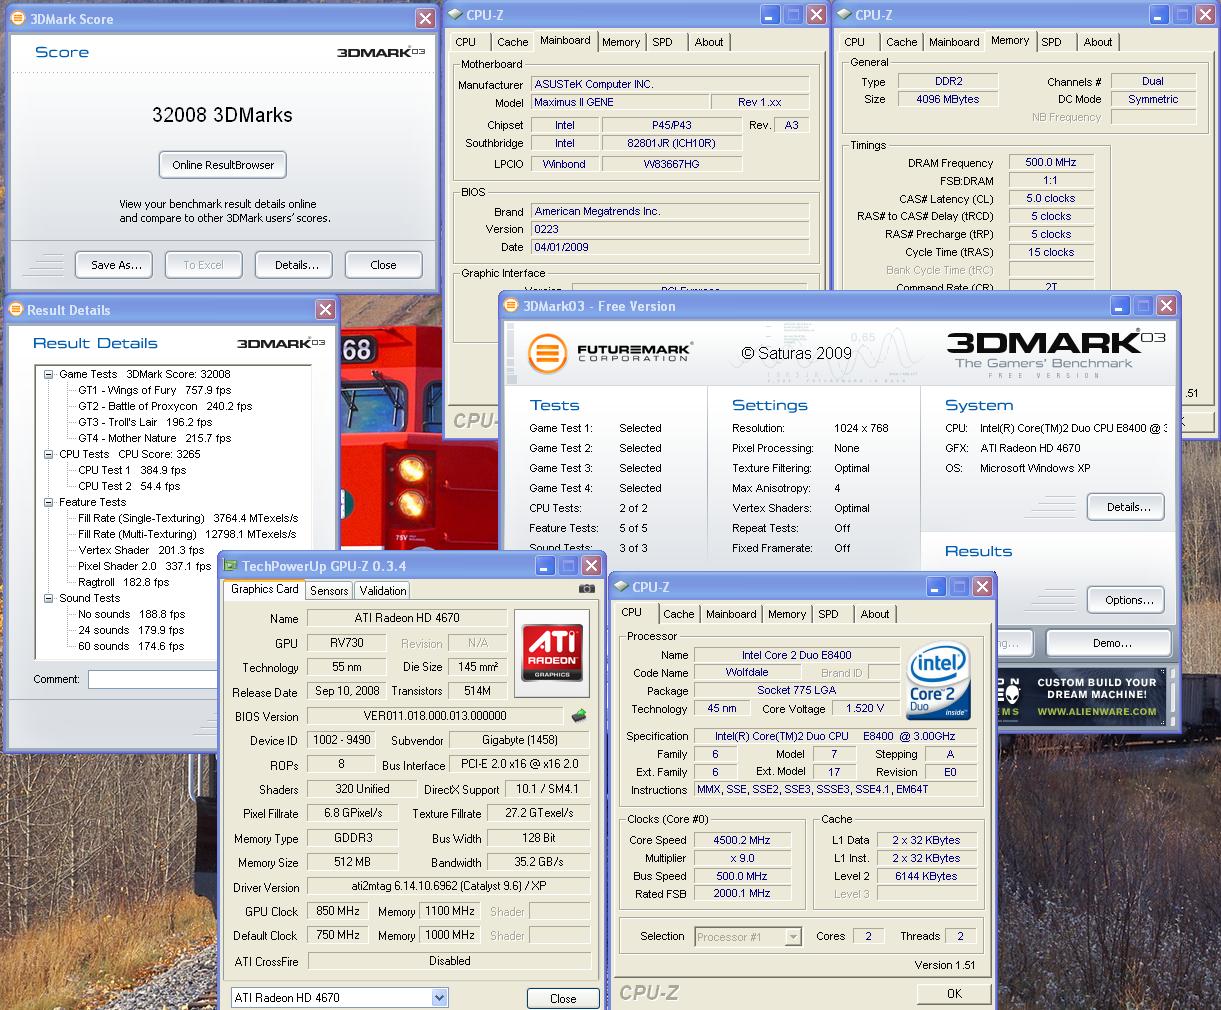The image size is (1221, 1010).
Task: Open Cache tab in CPU-Z memory timings window
Action: [x=901, y=42]
